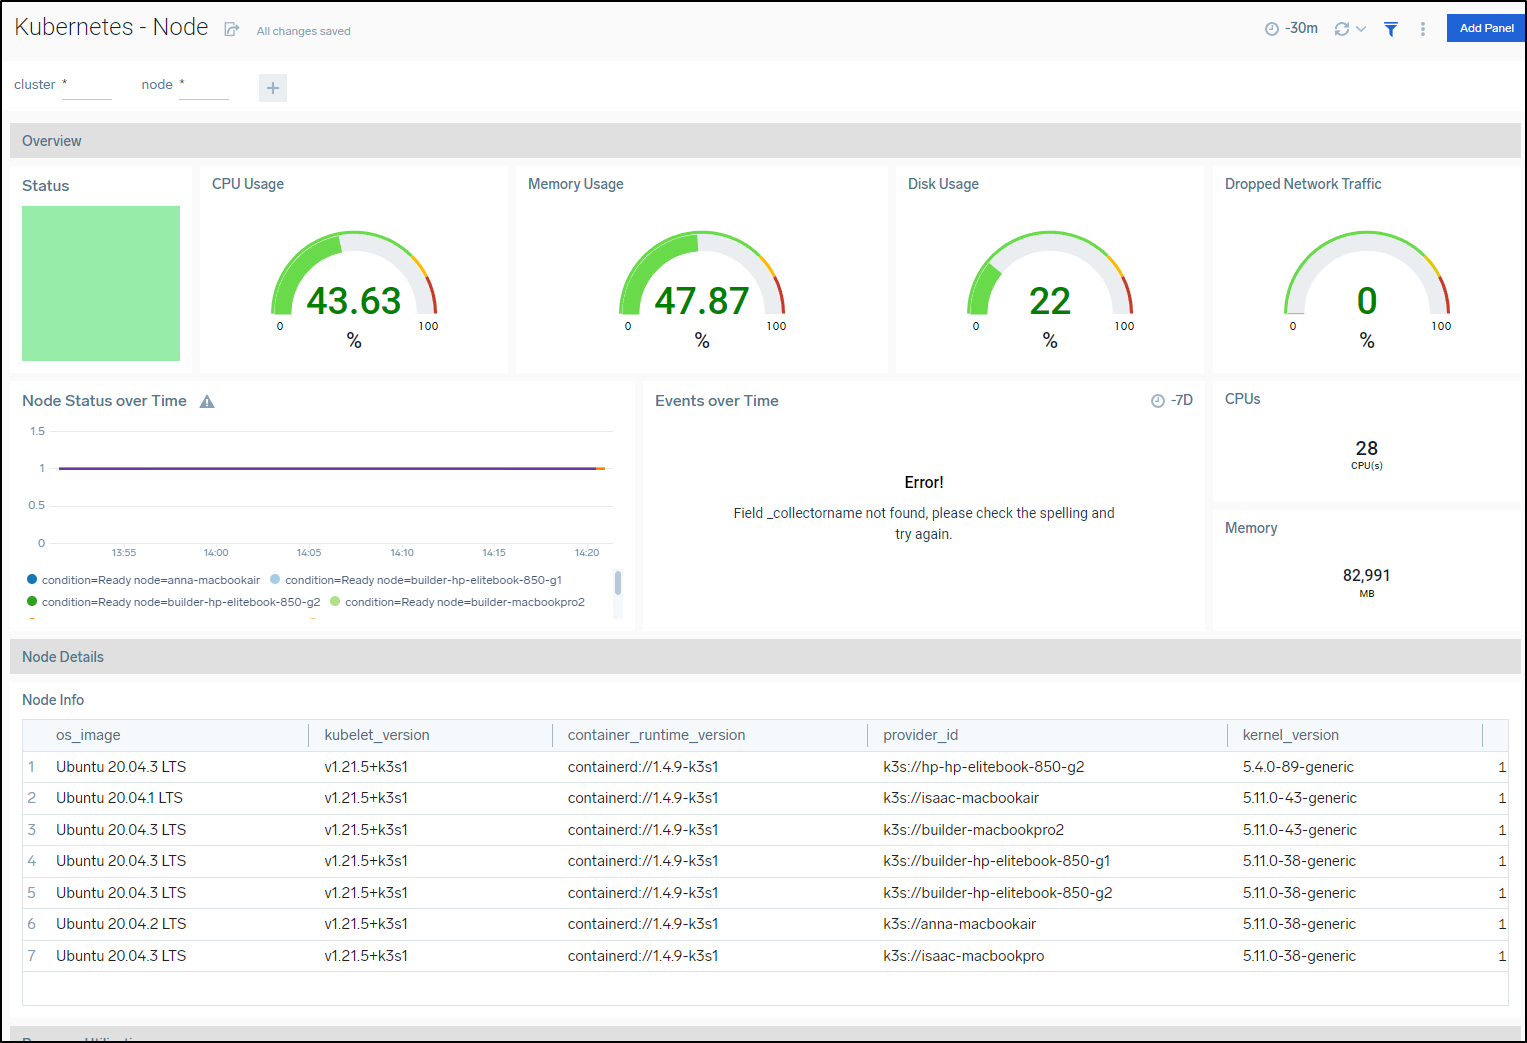Click the -7D time override on Events panel
The width and height of the screenshot is (1527, 1043).
[x=1172, y=400]
